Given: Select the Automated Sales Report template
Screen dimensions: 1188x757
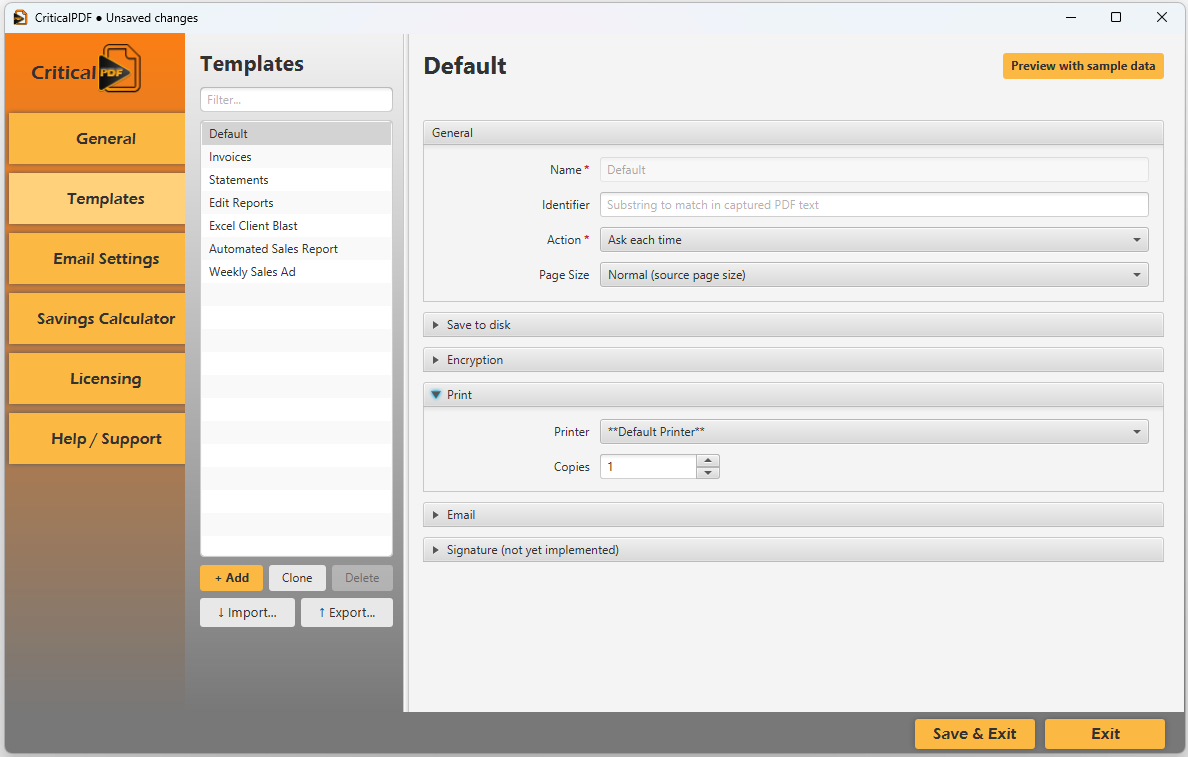Looking at the screenshot, I should [x=296, y=249].
